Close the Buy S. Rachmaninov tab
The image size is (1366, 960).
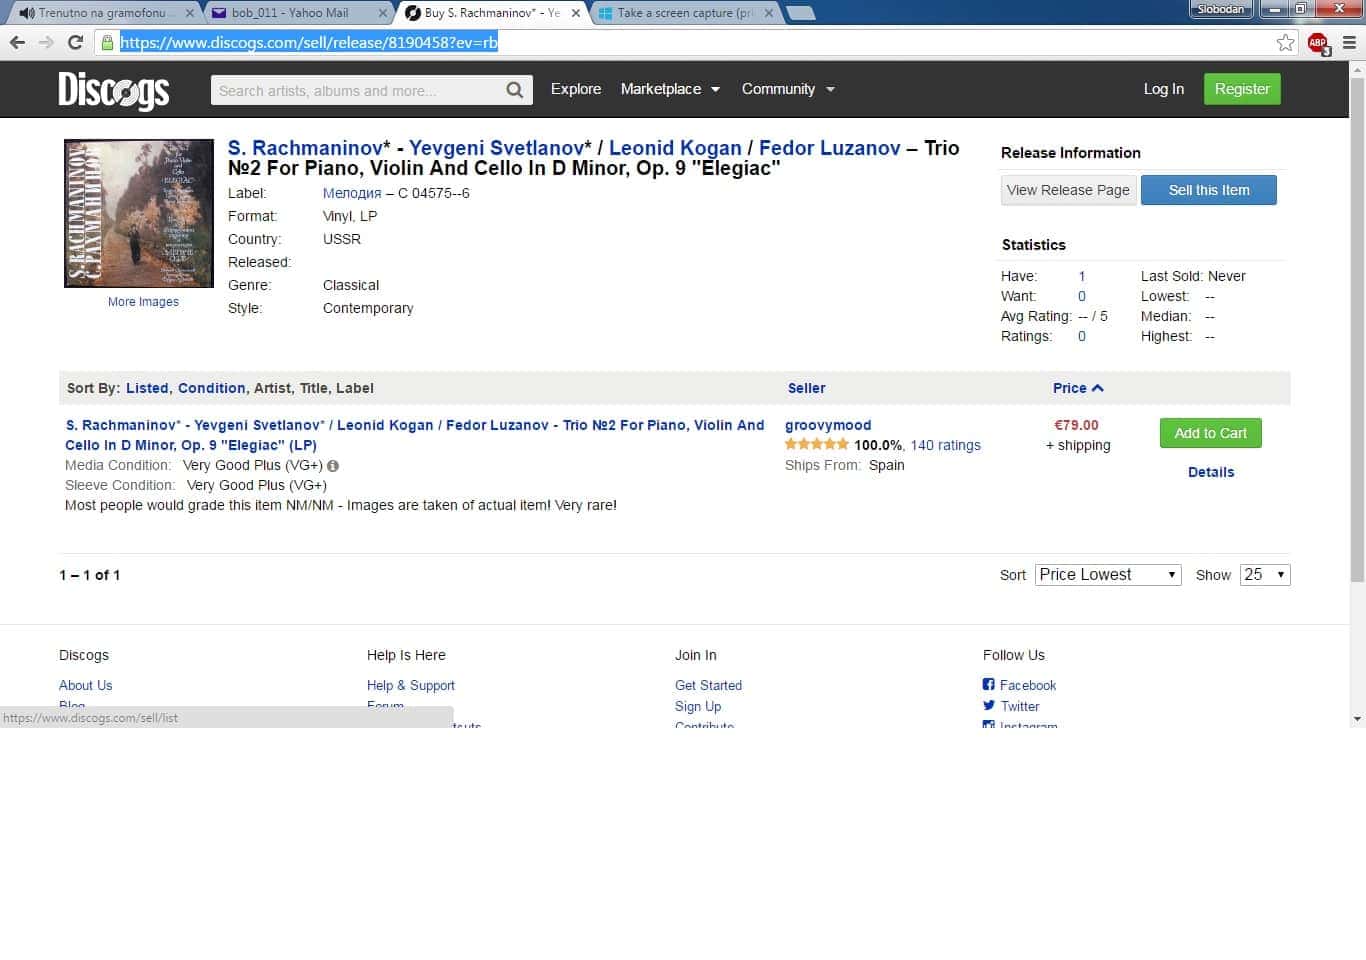[x=575, y=13]
